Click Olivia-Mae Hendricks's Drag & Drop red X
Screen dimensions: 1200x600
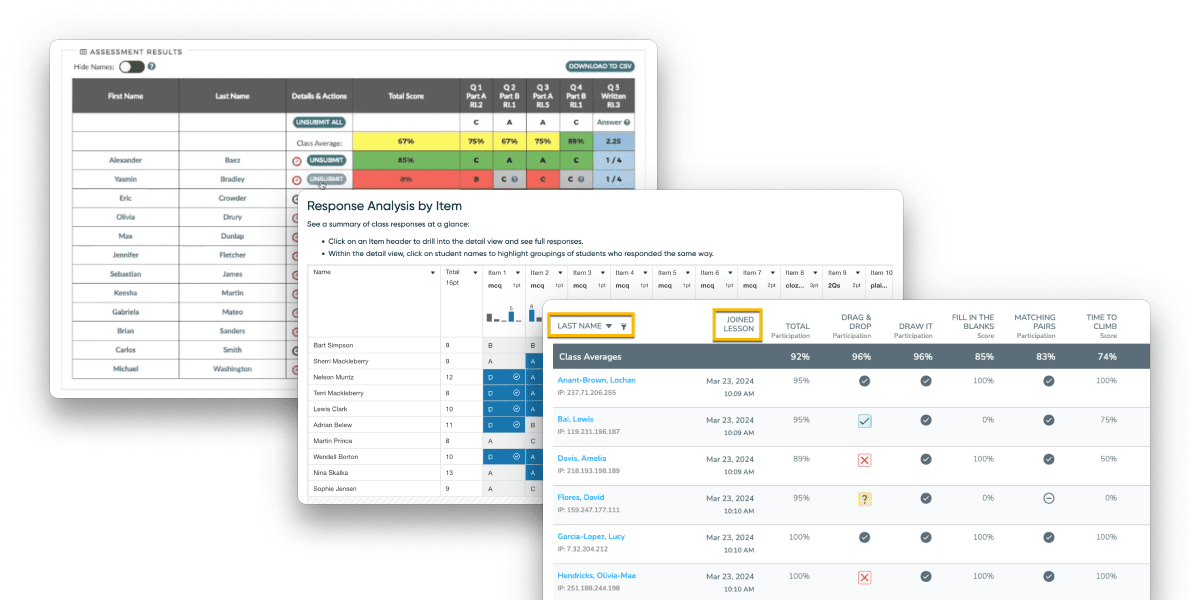click(864, 577)
